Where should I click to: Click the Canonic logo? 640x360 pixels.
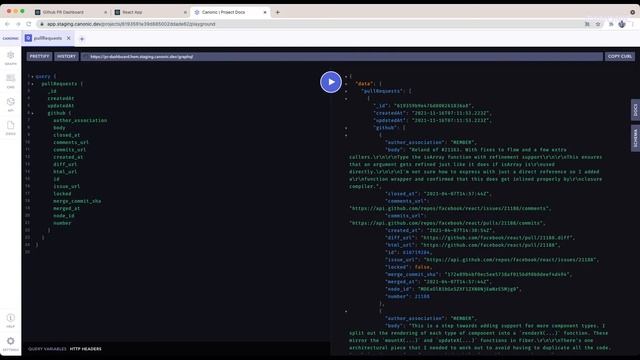[x=11, y=38]
